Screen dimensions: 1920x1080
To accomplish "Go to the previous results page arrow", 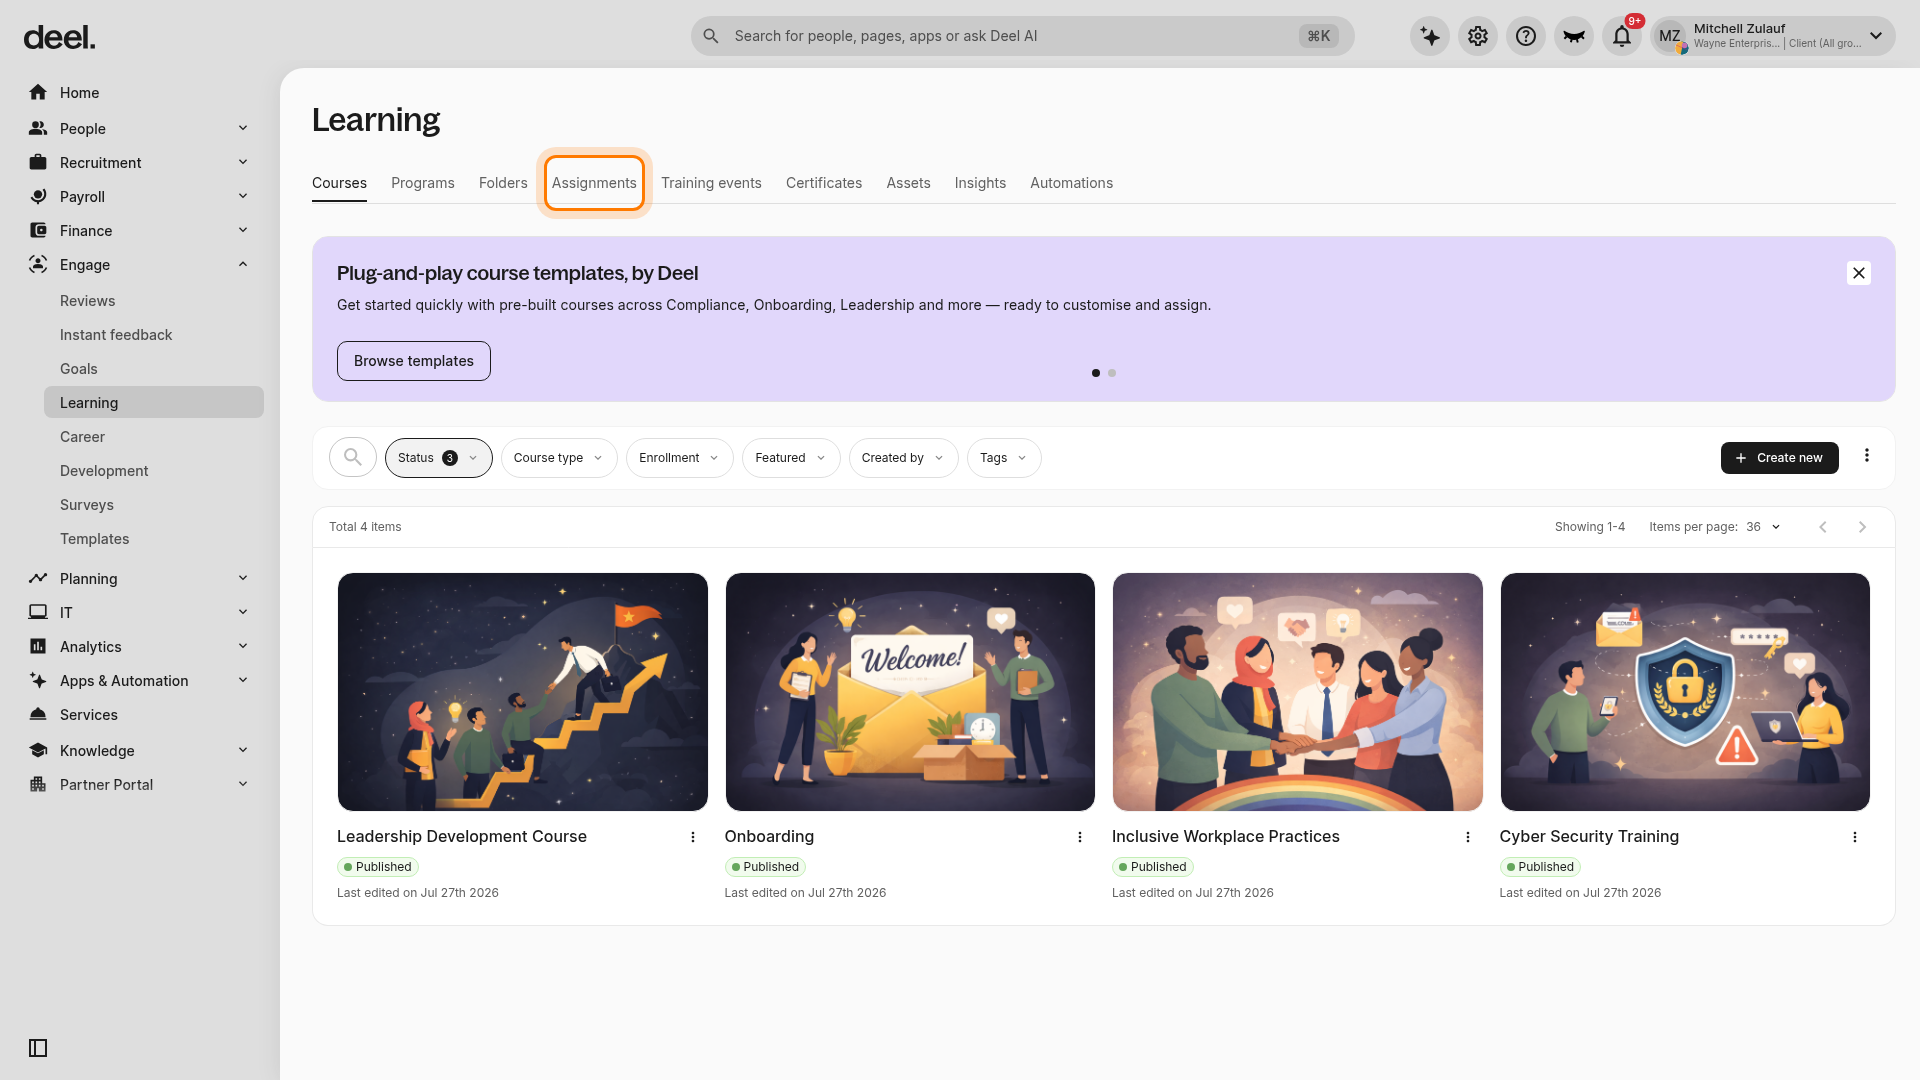I will [x=1823, y=527].
